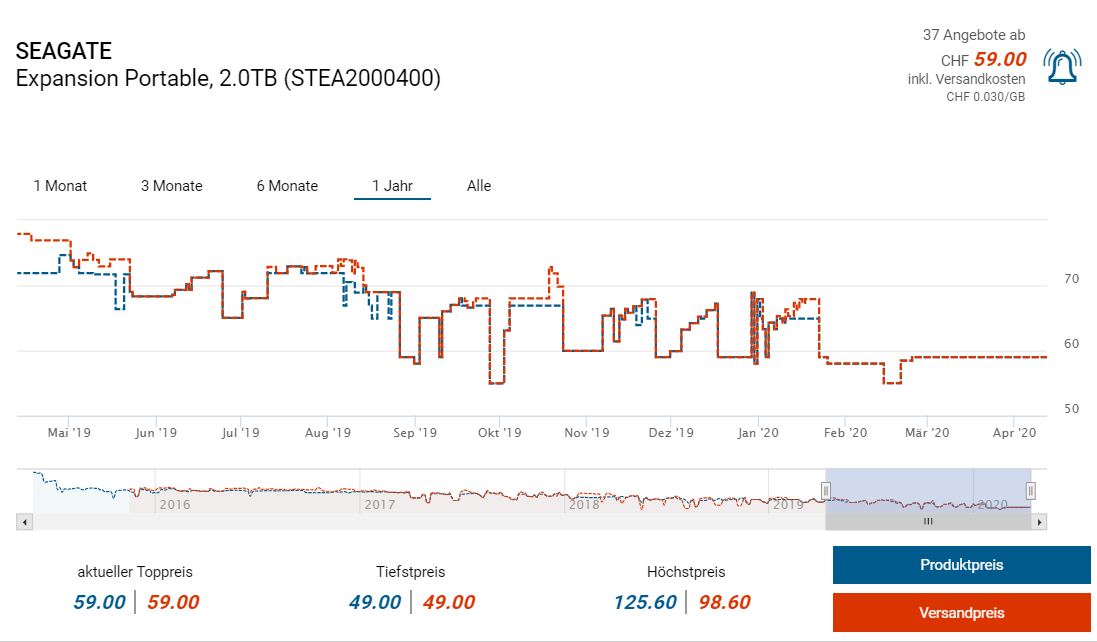Click the SEAGATE brand title

[x=64, y=51]
